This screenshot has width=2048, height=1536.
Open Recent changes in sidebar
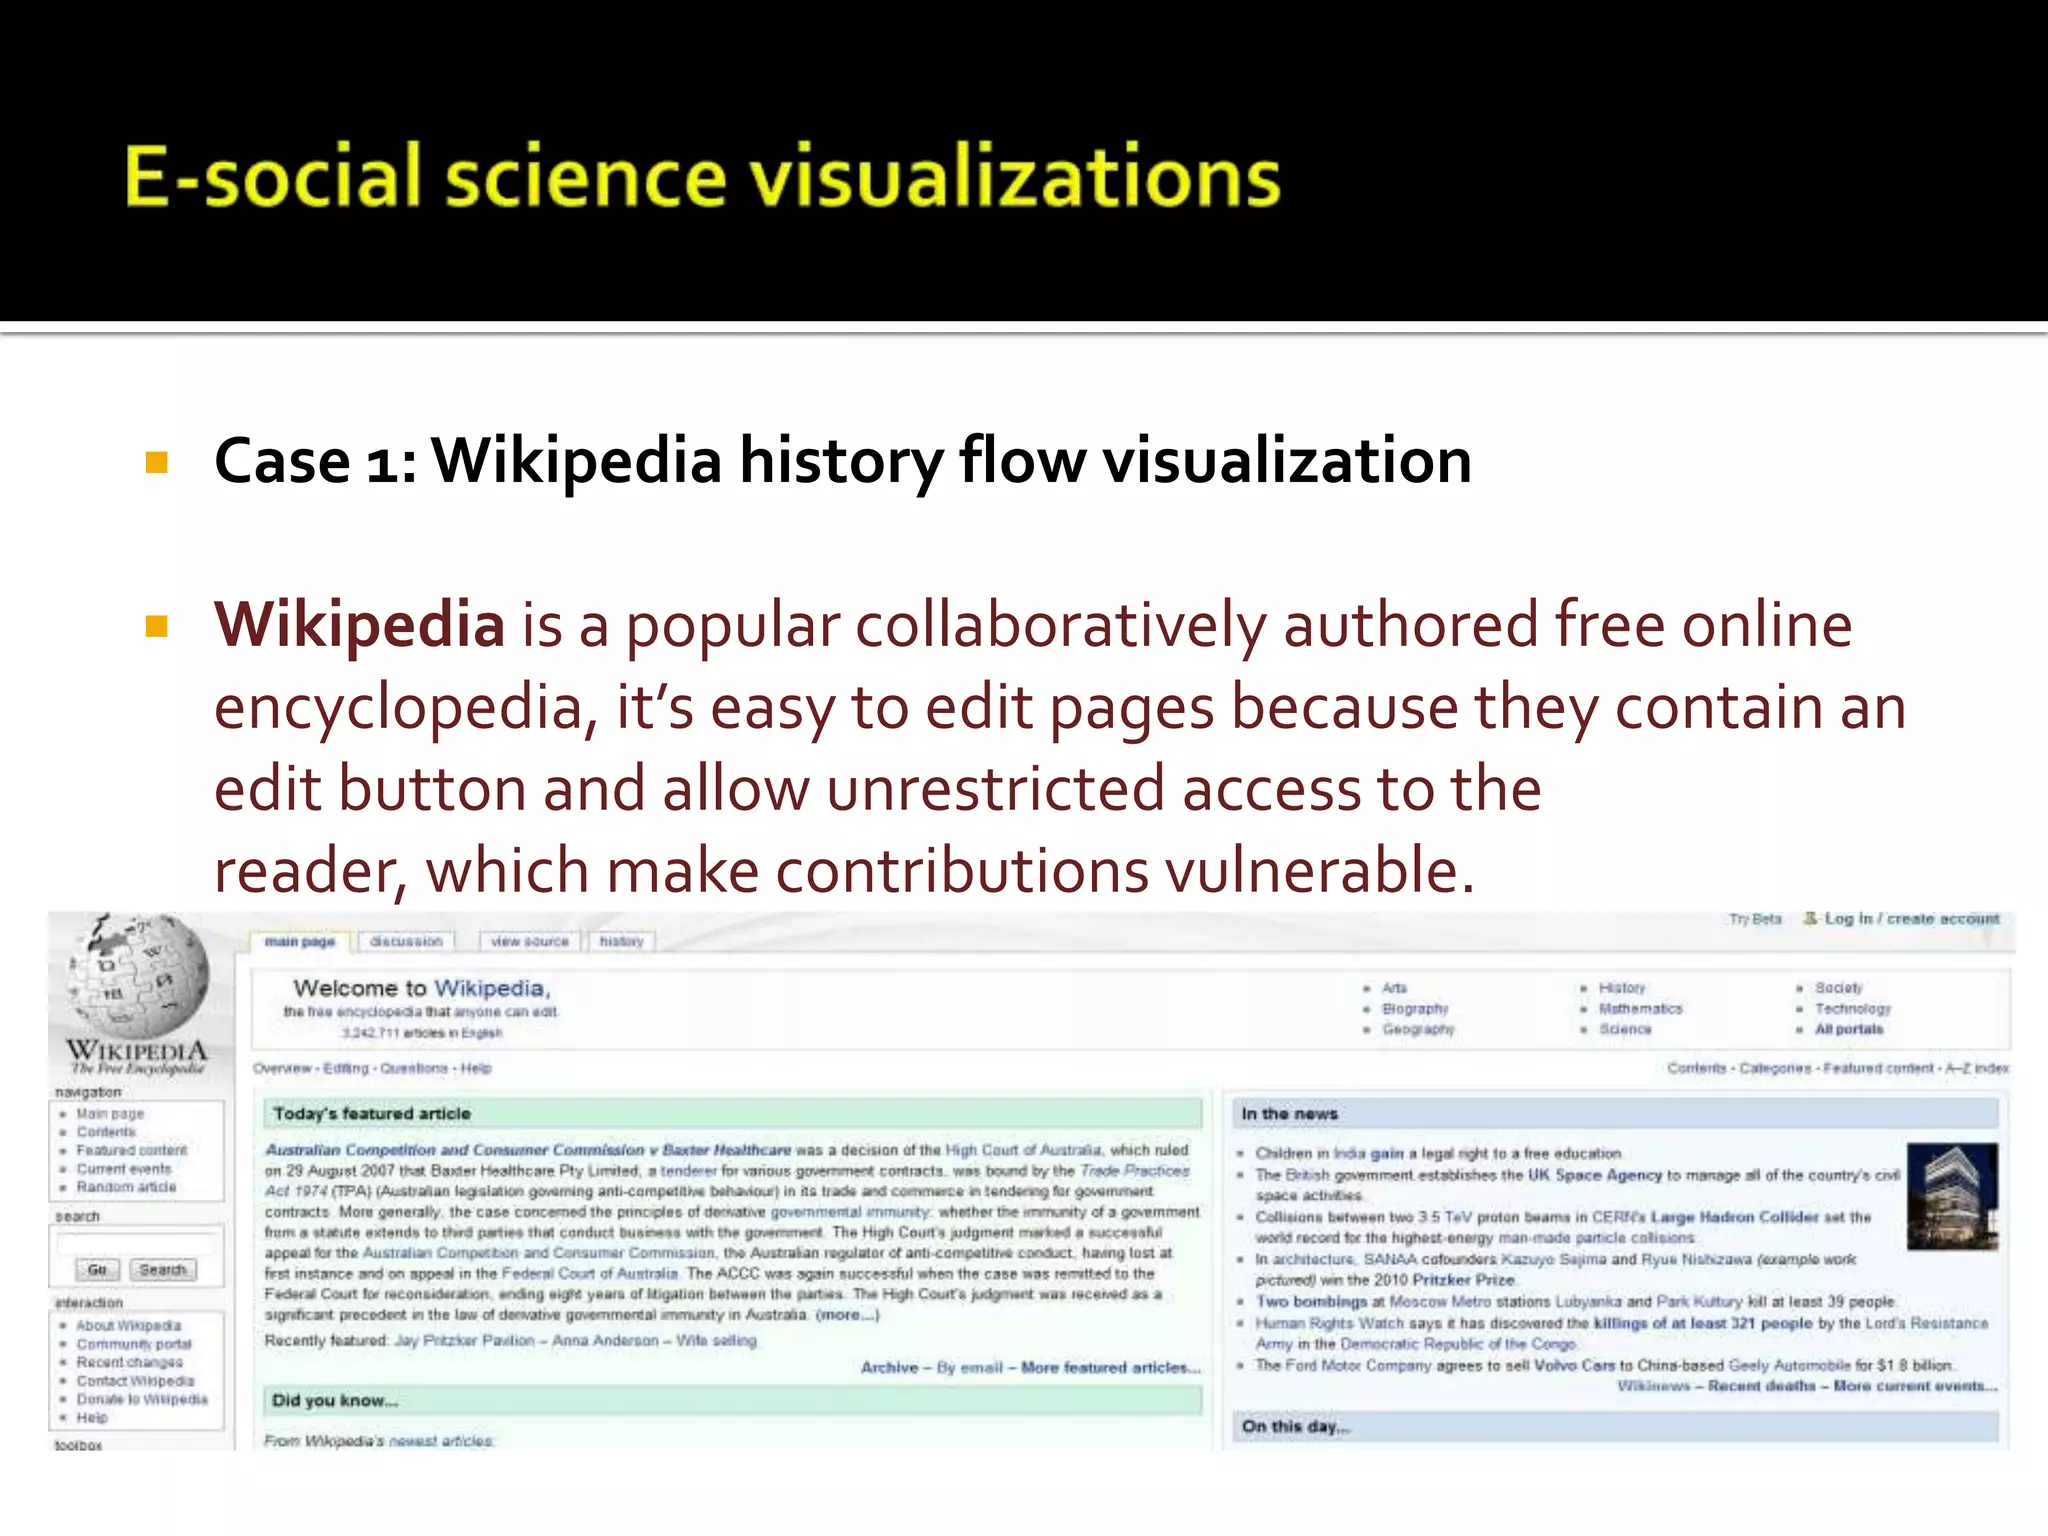pos(129,1362)
